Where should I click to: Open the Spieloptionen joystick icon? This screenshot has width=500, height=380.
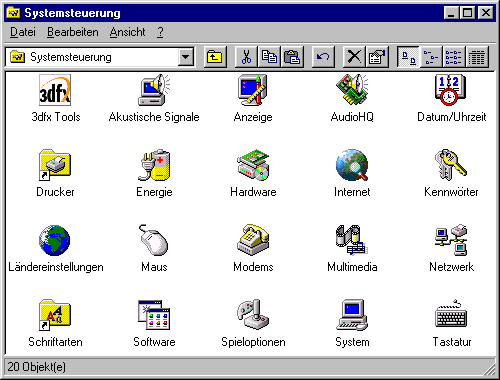pyautogui.click(x=253, y=315)
